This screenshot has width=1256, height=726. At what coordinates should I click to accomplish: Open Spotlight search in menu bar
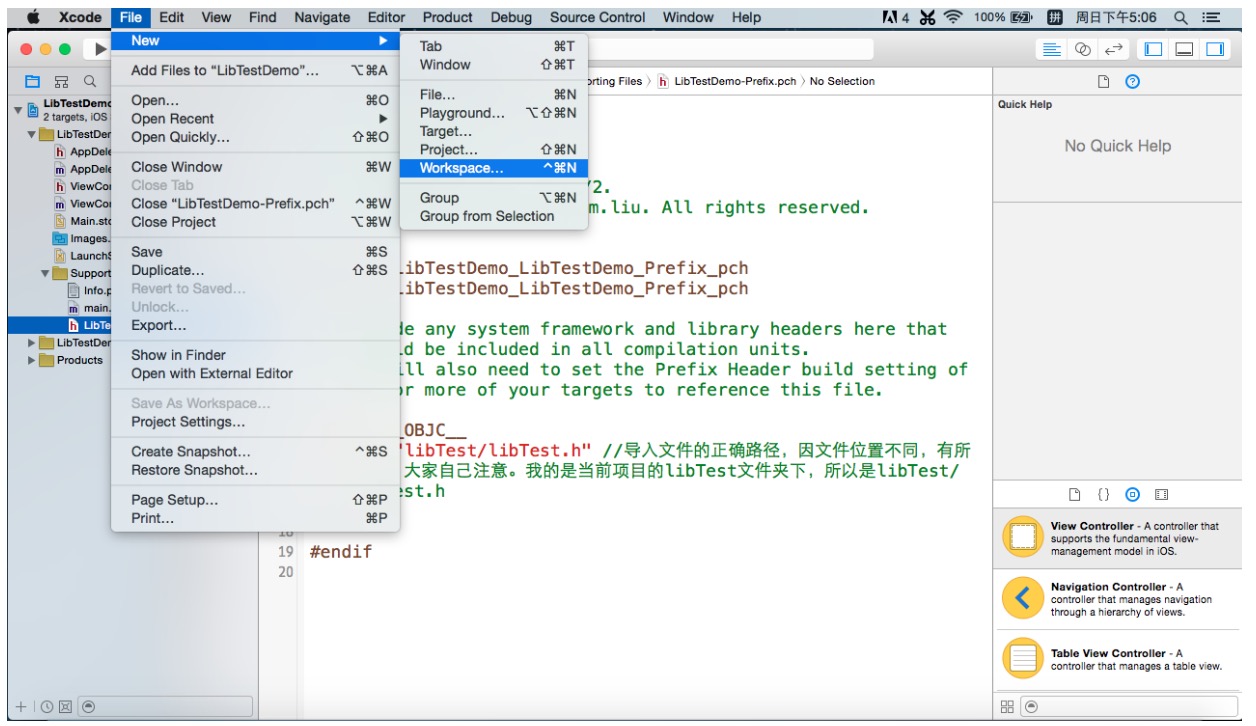(x=1181, y=17)
